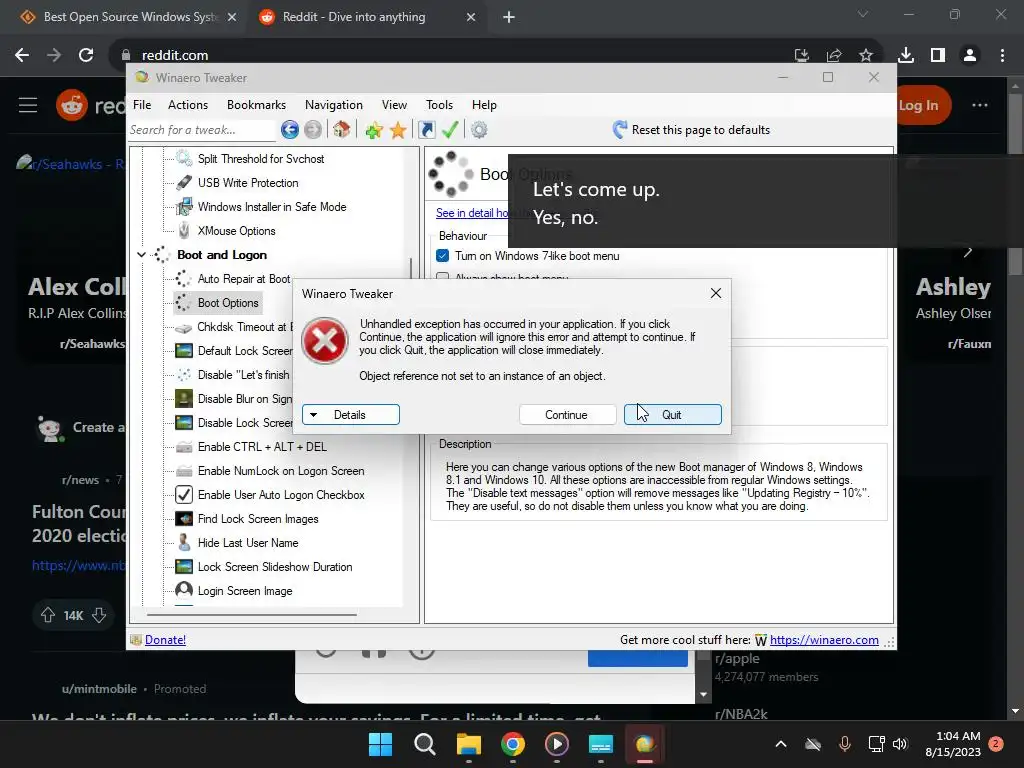Select Enable CTRL + ALT + DEL item
This screenshot has width=1024, height=768.
262,447
